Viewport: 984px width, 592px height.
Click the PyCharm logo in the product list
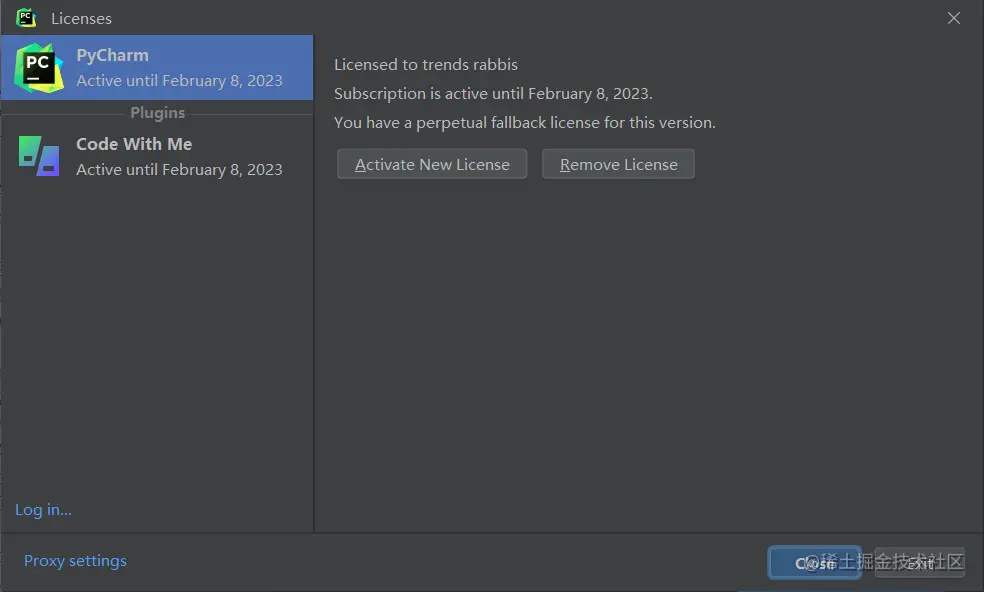38,67
